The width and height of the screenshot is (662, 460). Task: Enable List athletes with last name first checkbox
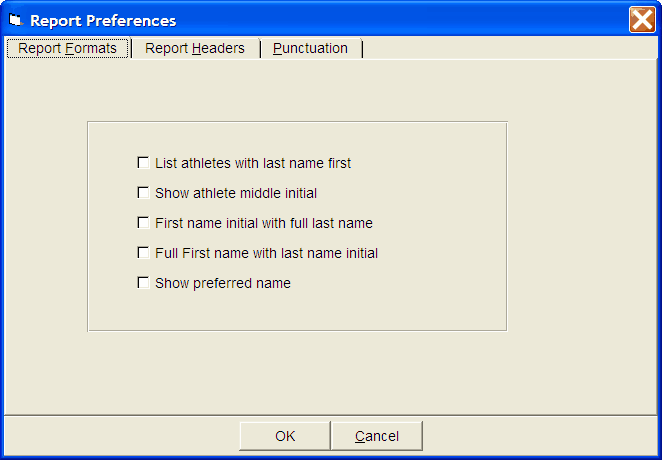coord(143,163)
